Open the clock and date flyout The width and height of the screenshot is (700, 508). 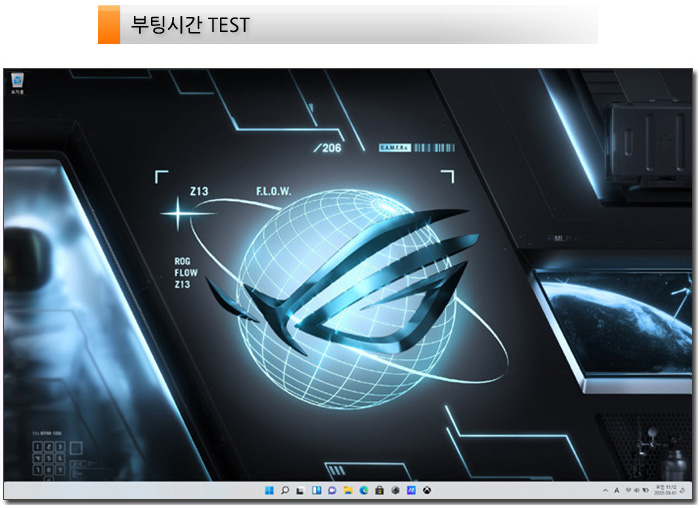coord(665,490)
